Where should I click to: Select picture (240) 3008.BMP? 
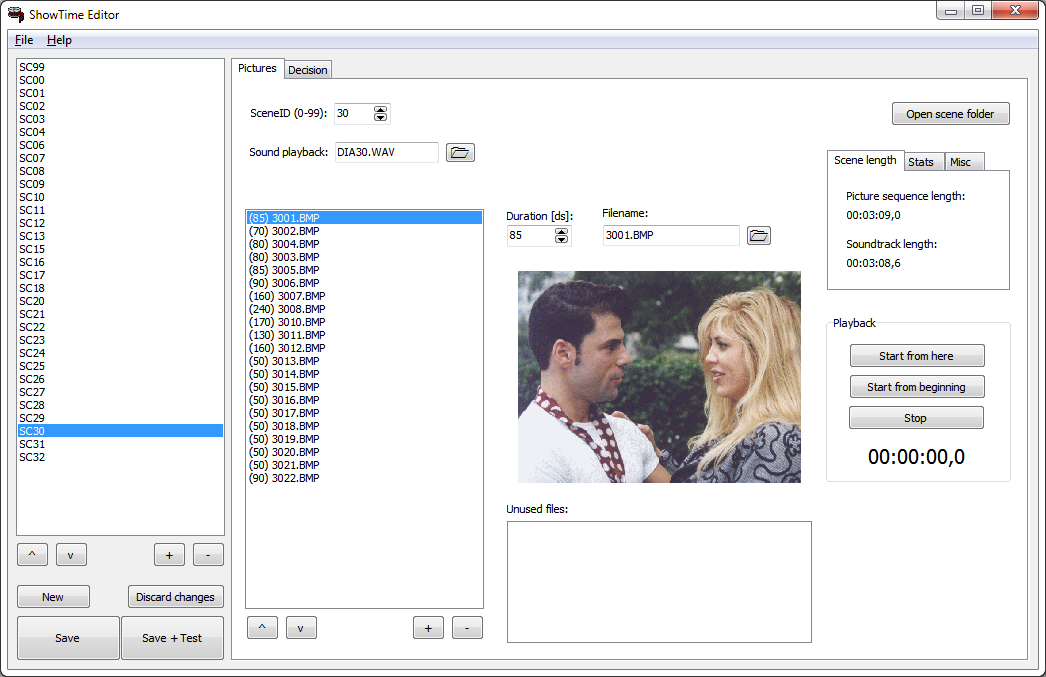pyautogui.click(x=364, y=309)
